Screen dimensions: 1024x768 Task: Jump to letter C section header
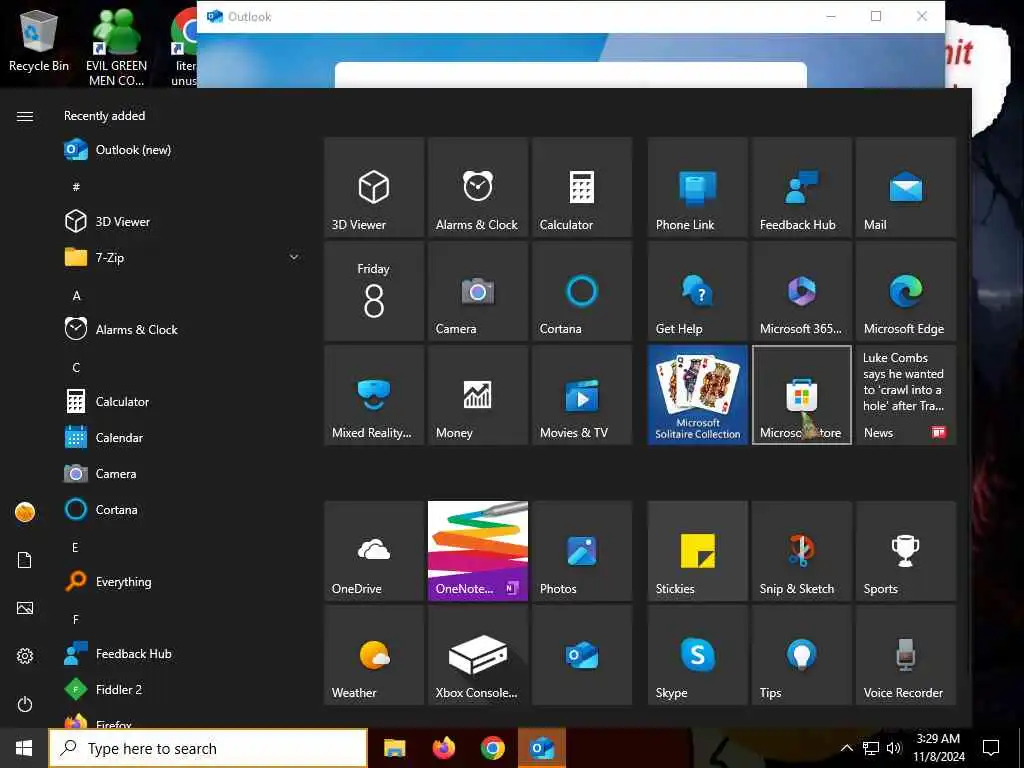76,367
